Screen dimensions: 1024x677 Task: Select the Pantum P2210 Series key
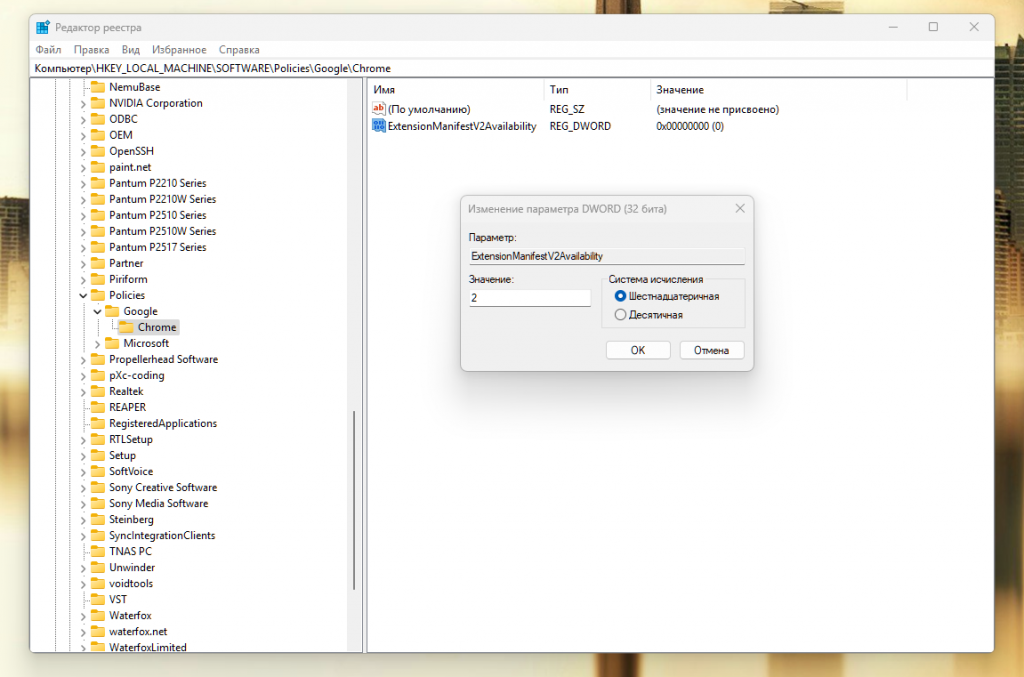coord(157,183)
